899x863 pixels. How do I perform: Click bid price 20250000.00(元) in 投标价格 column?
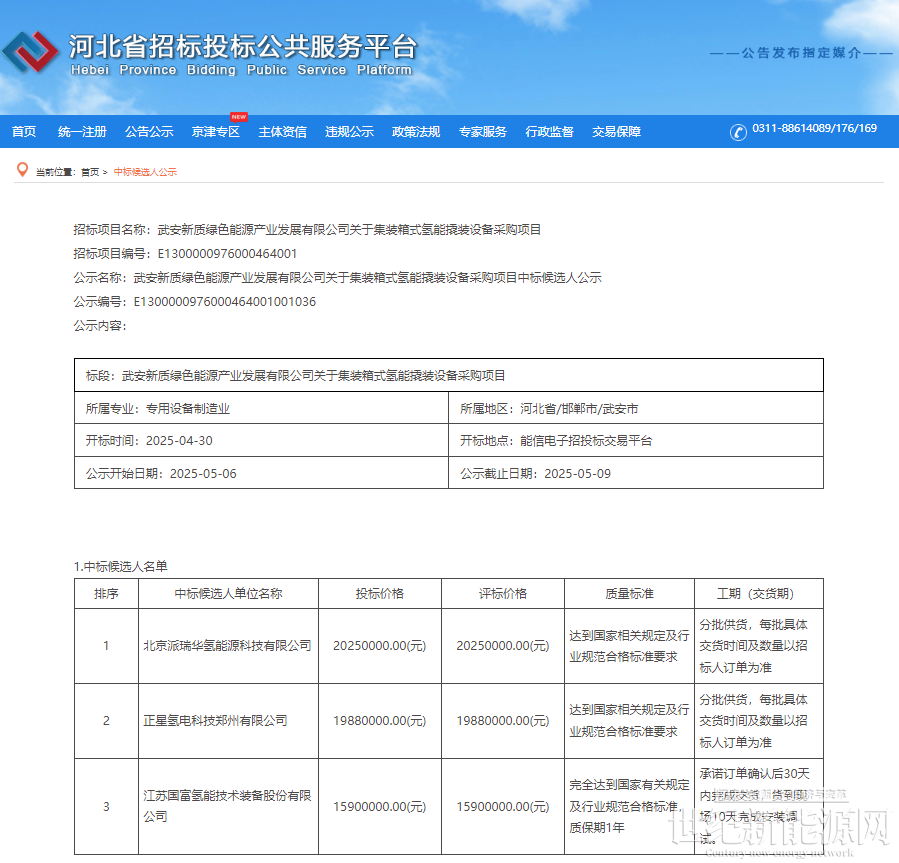pos(380,646)
